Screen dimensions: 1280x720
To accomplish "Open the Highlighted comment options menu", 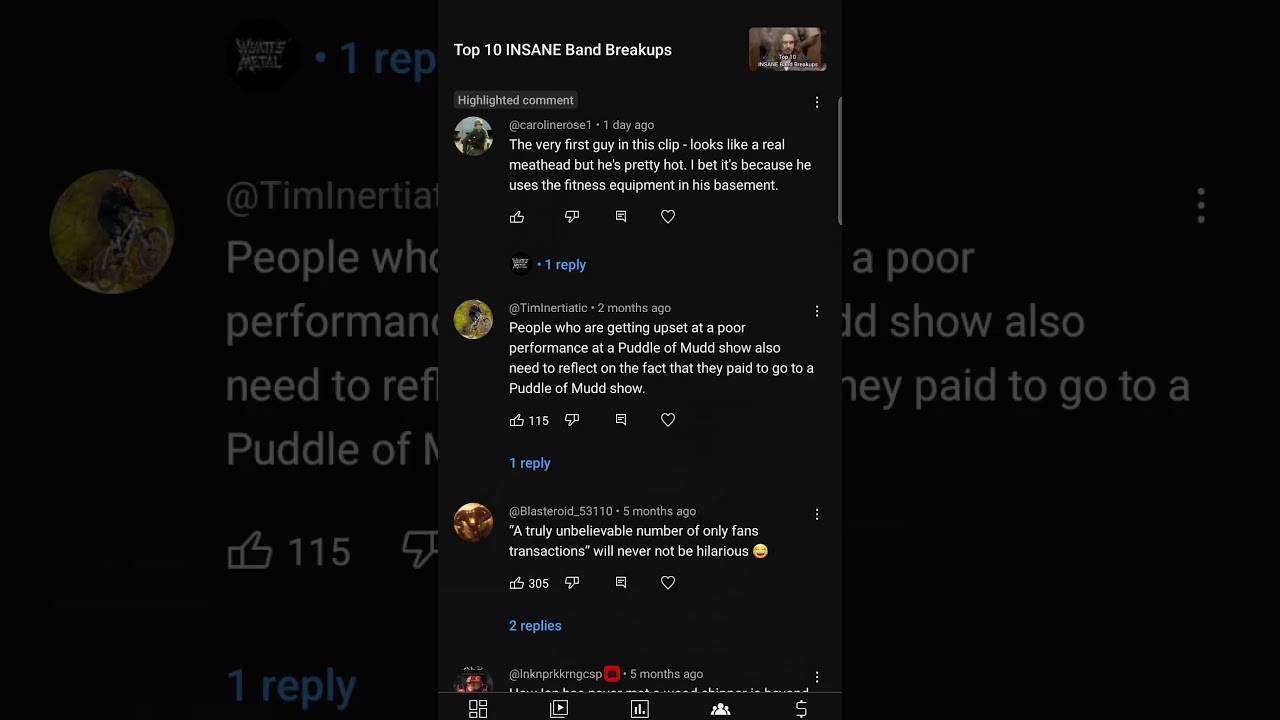I will [817, 102].
